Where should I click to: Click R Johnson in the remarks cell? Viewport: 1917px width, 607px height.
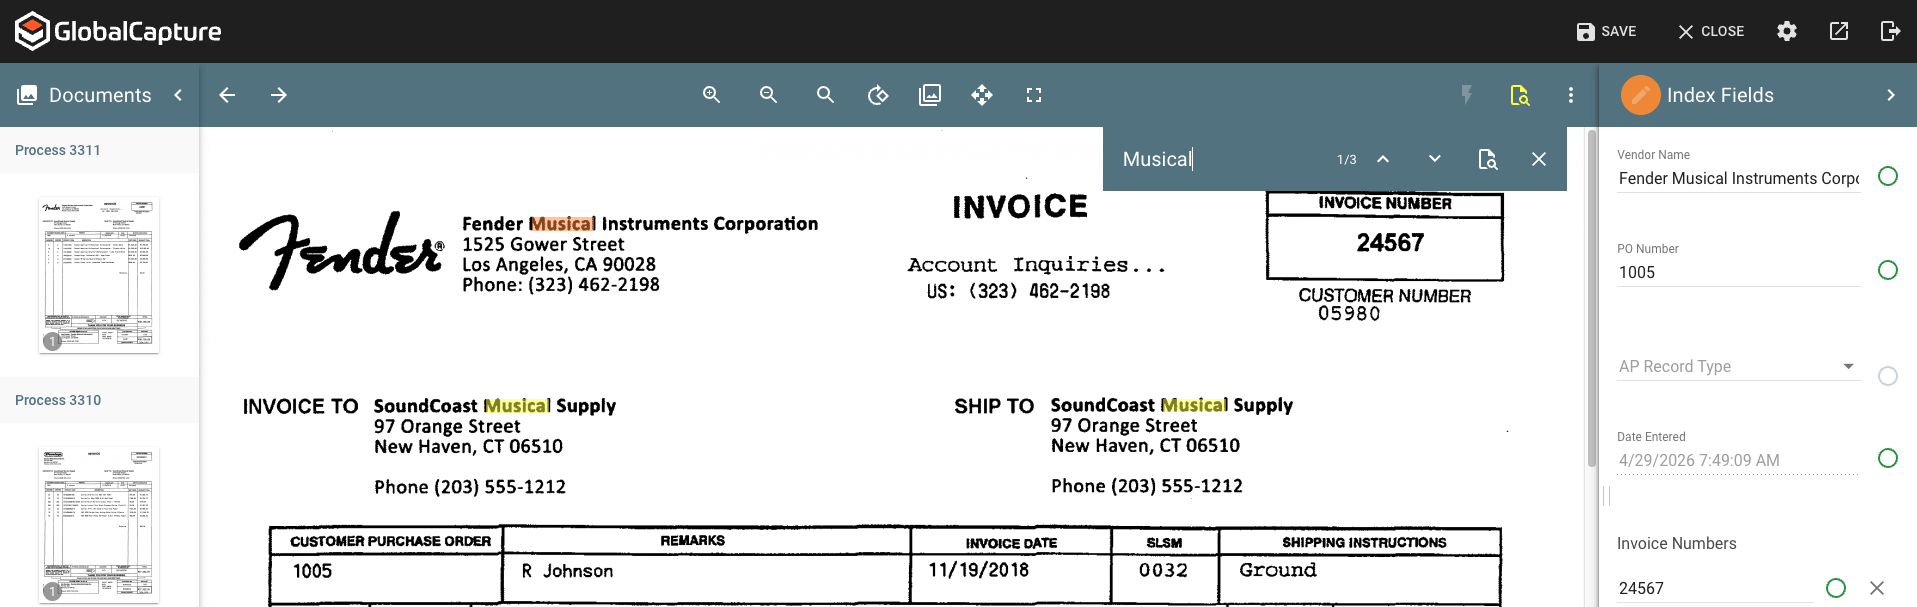[567, 571]
